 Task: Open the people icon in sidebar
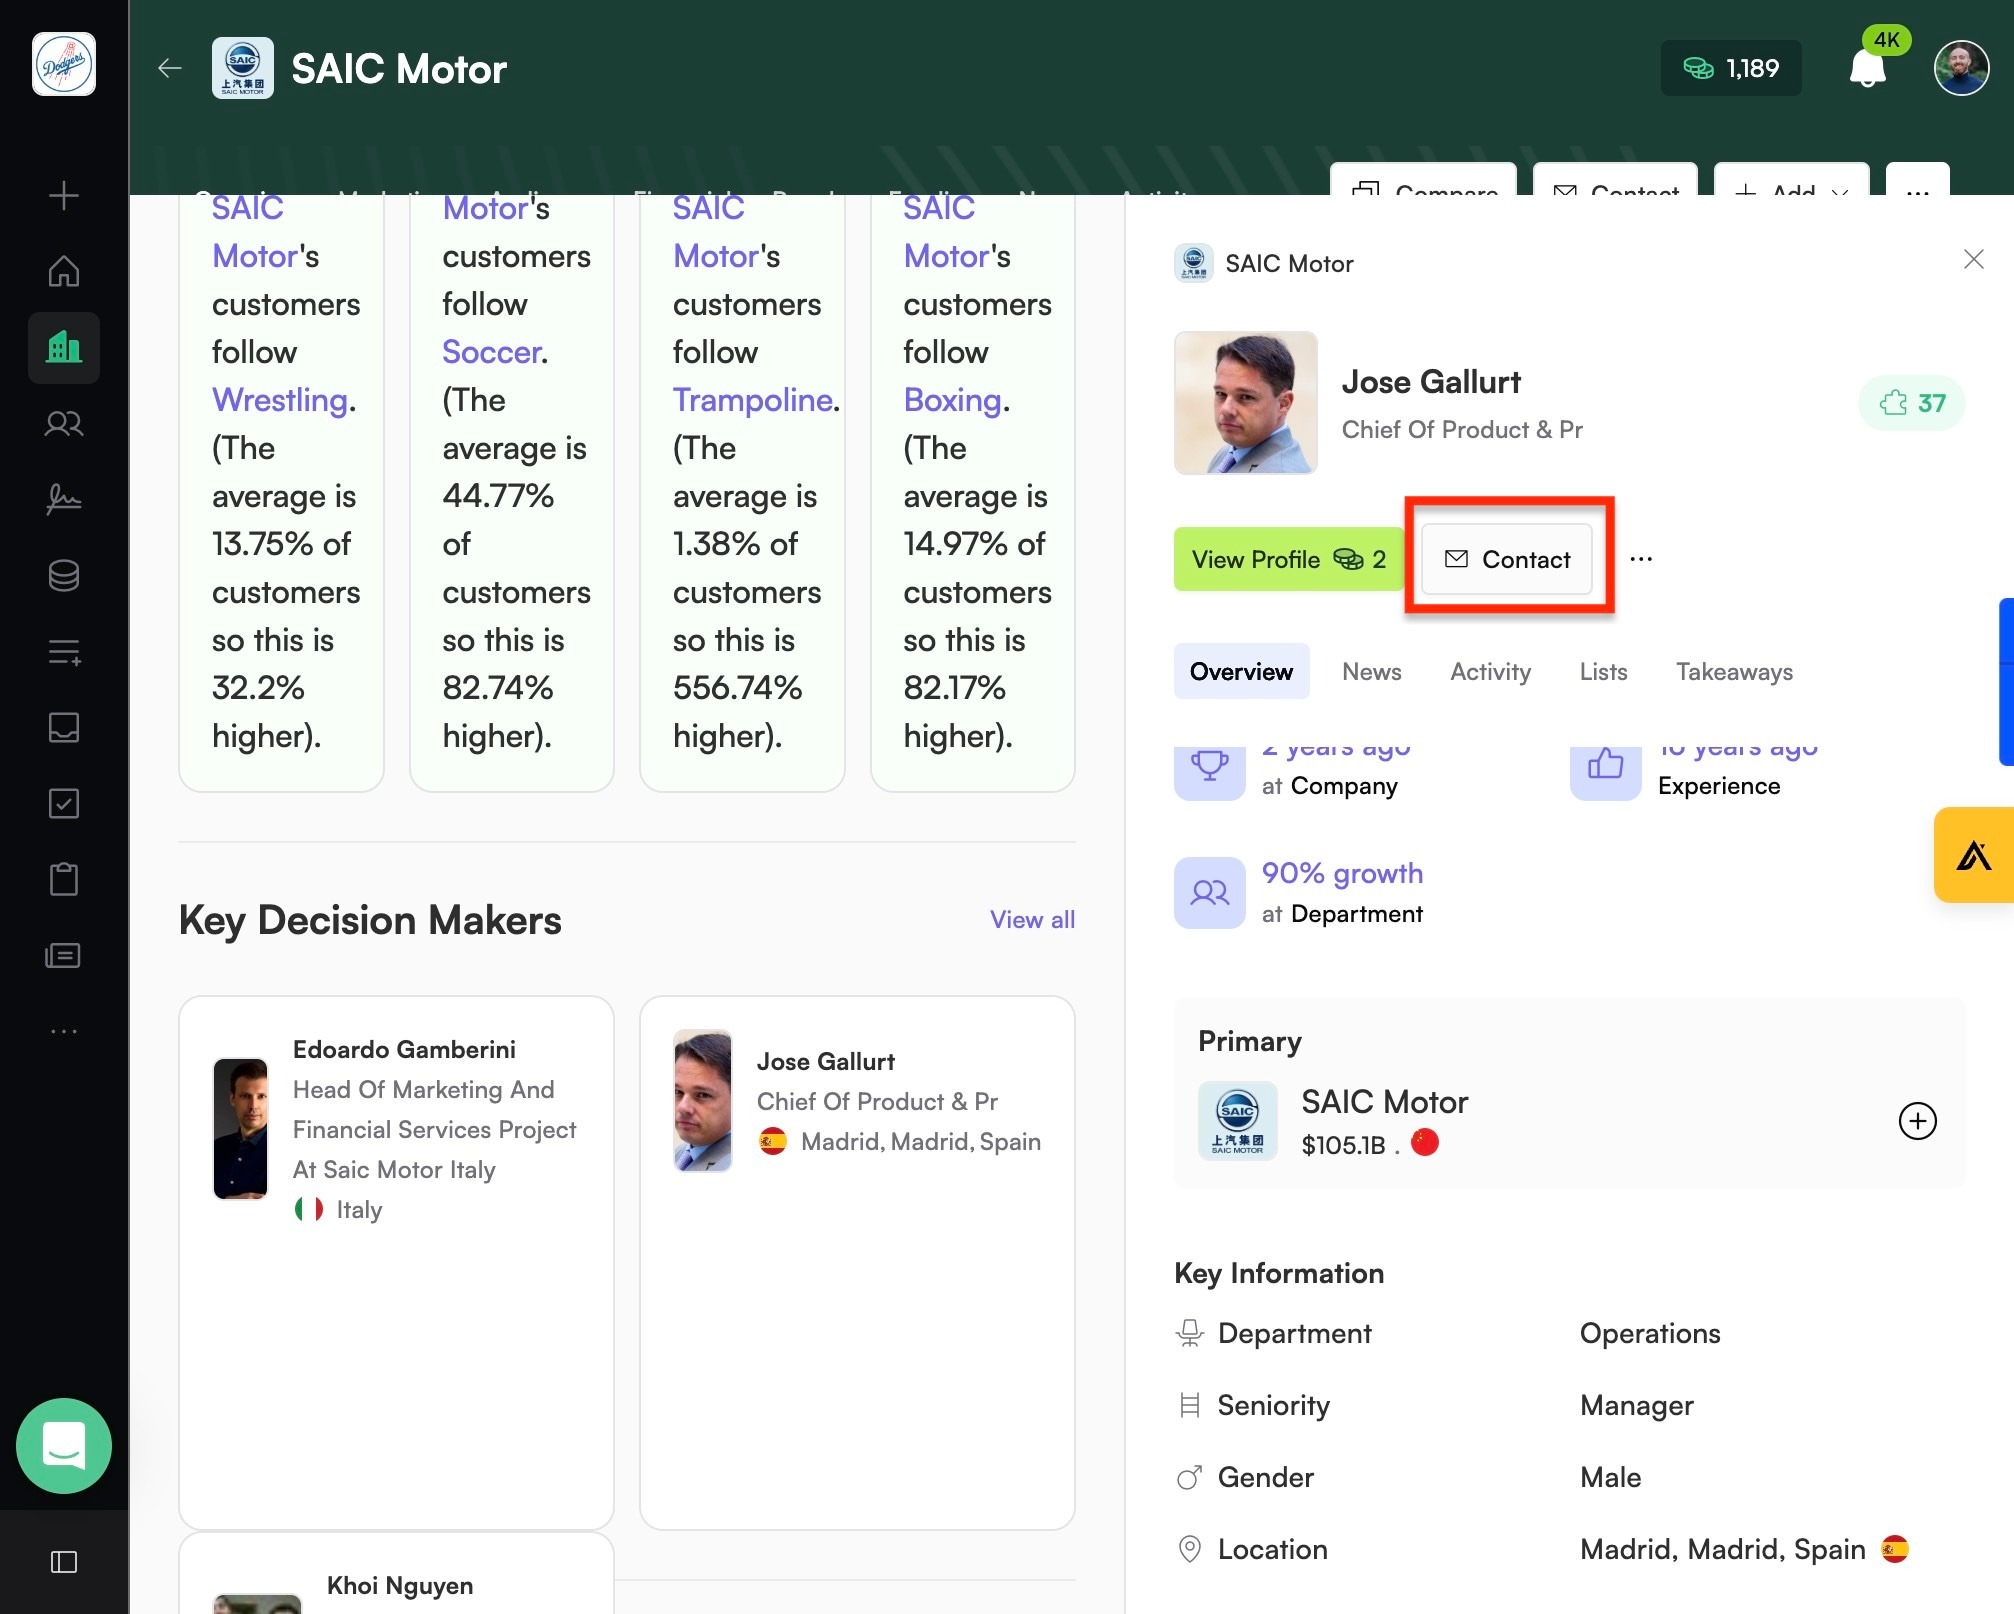click(x=64, y=423)
